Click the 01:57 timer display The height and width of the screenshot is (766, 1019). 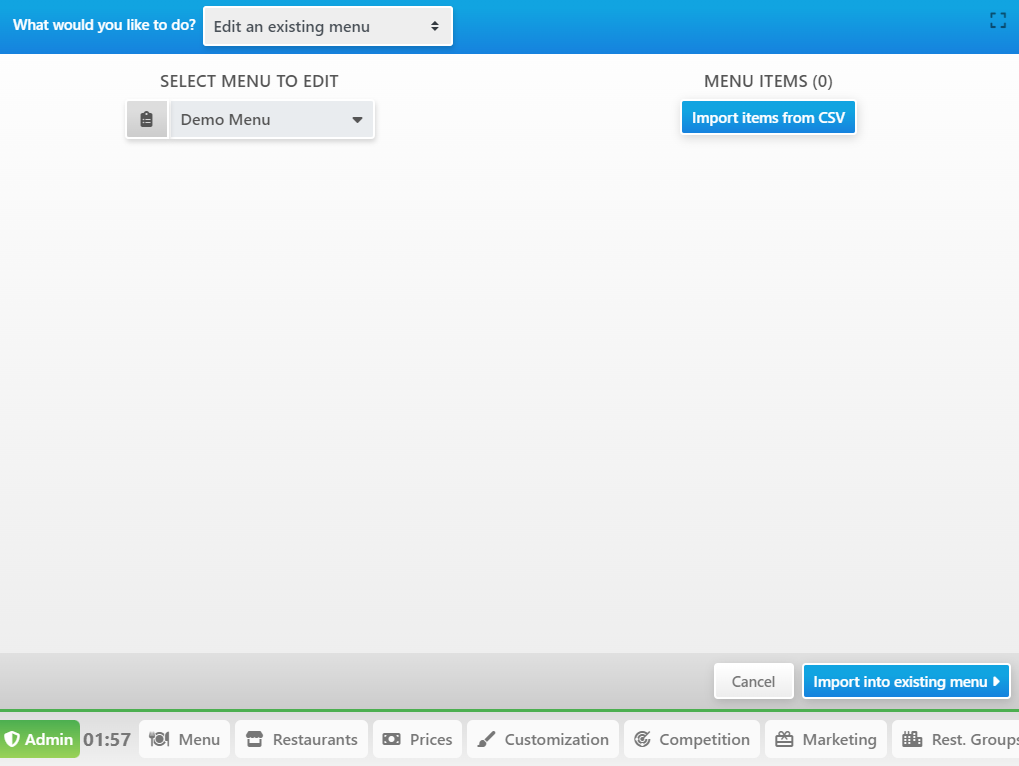click(107, 740)
